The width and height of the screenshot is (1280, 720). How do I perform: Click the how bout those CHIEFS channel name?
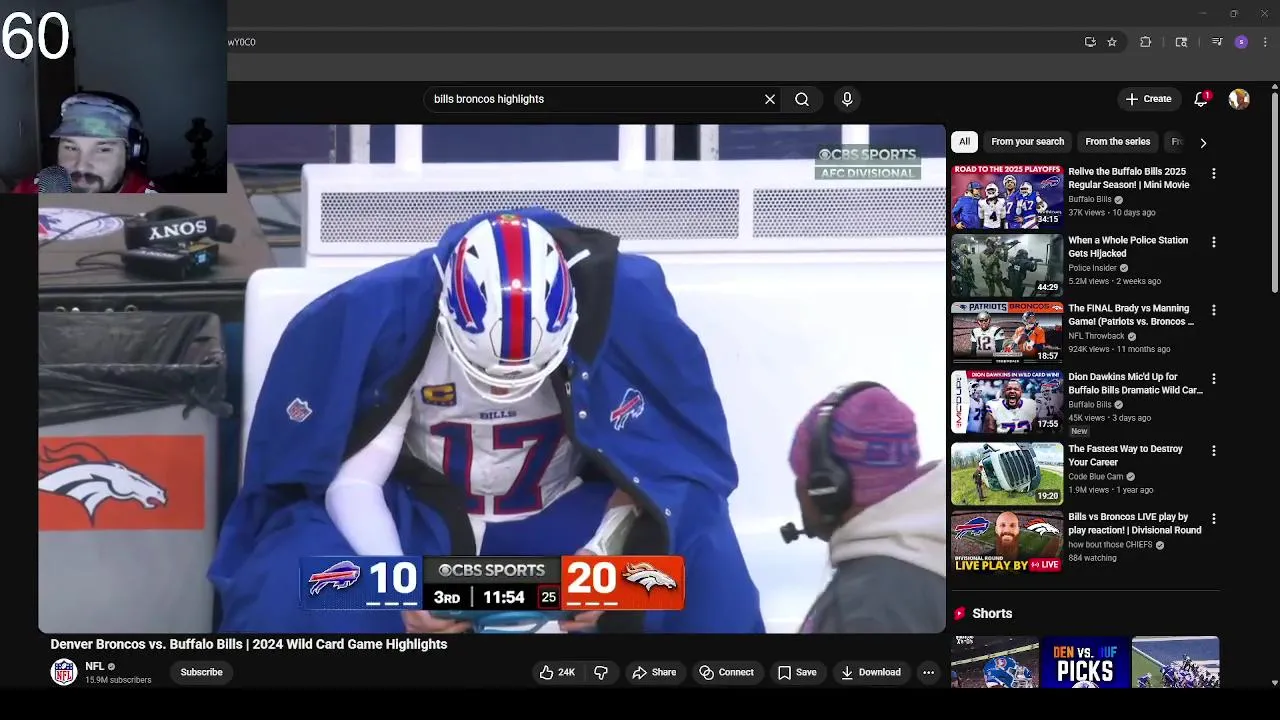(x=1110, y=545)
